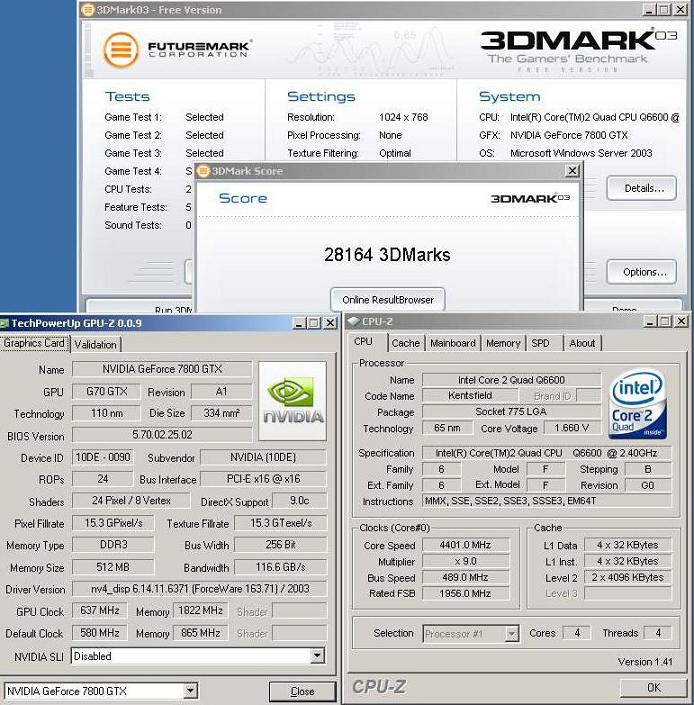Click the 3DMark03 window title bar

click(385, 9)
